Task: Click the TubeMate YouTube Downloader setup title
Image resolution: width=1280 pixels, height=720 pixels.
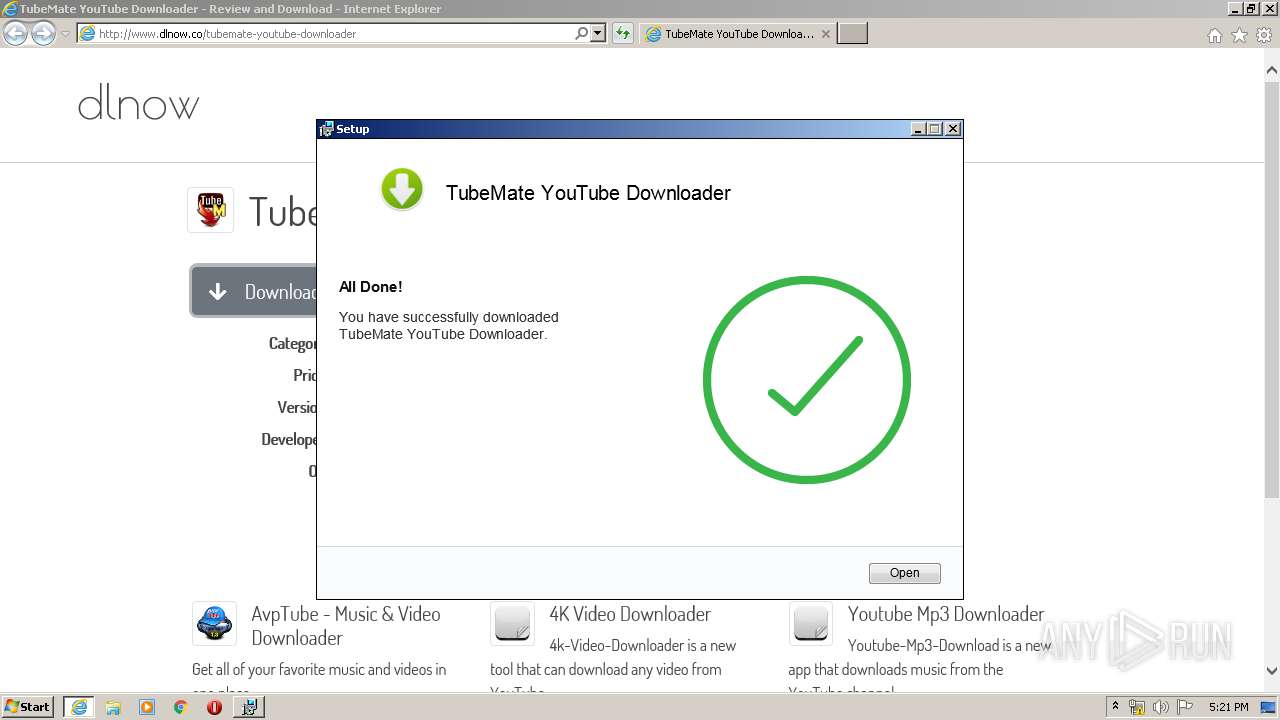Action: (588, 193)
